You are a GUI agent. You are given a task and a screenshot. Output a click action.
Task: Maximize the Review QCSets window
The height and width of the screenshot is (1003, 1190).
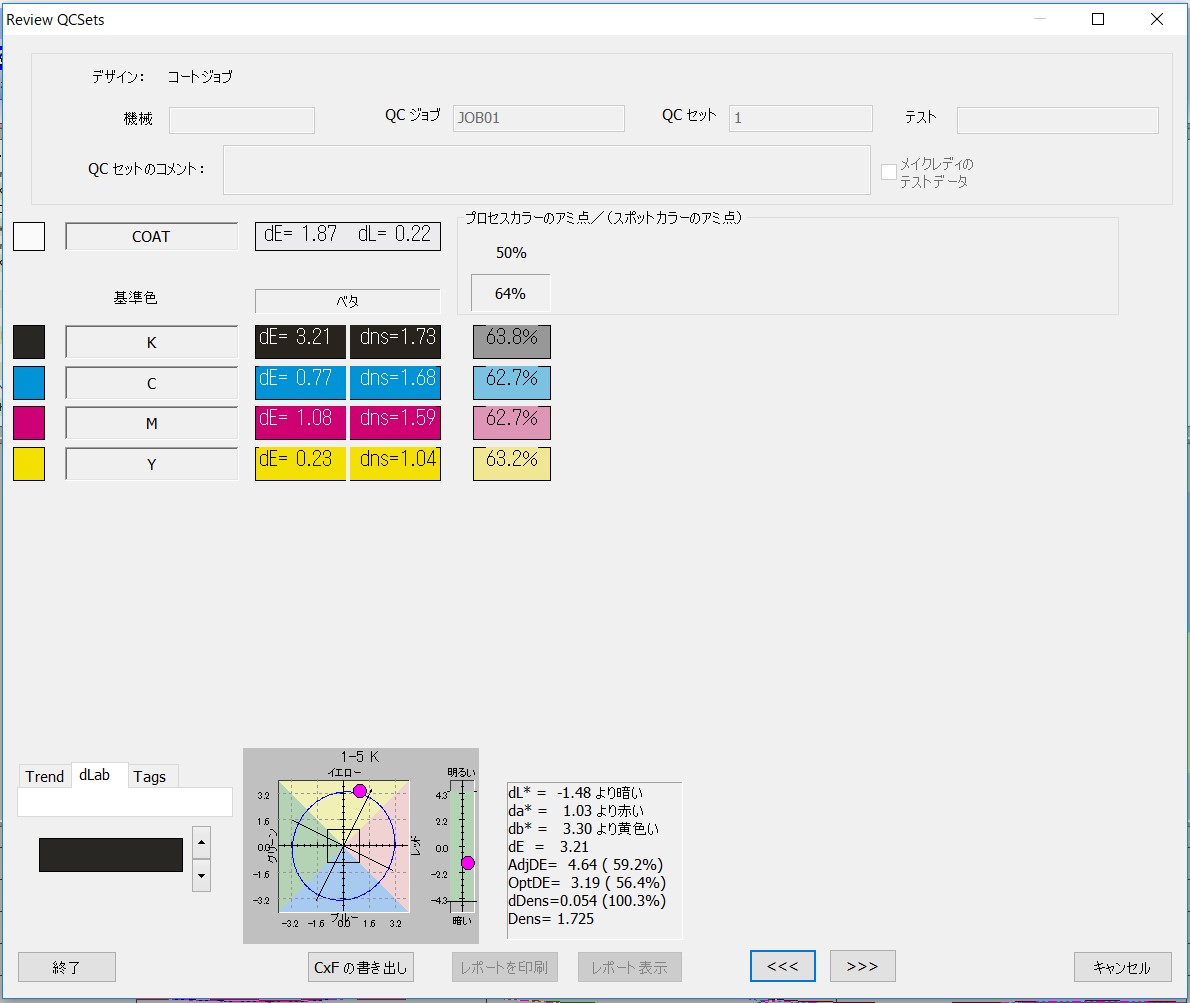[x=1097, y=19]
